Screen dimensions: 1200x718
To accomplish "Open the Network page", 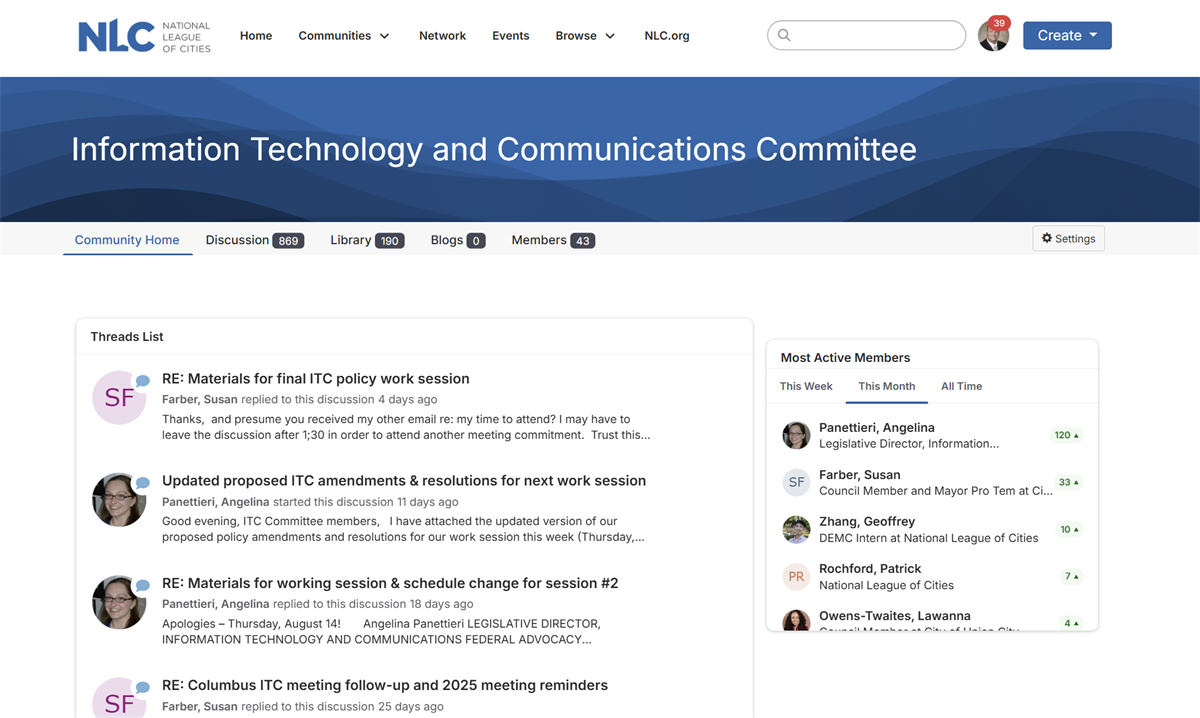I will 442,36.
